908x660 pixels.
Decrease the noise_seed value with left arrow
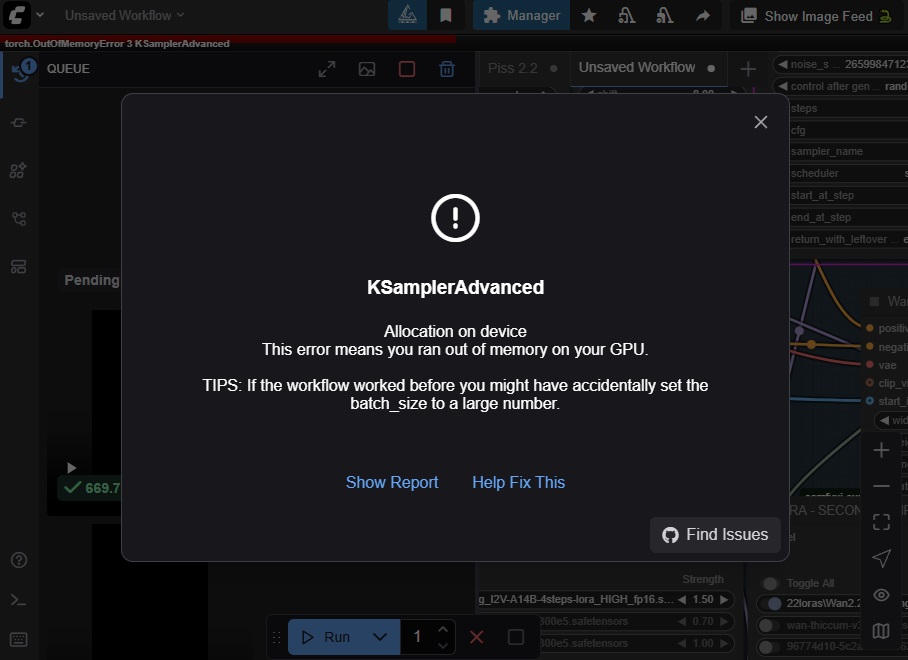(783, 64)
